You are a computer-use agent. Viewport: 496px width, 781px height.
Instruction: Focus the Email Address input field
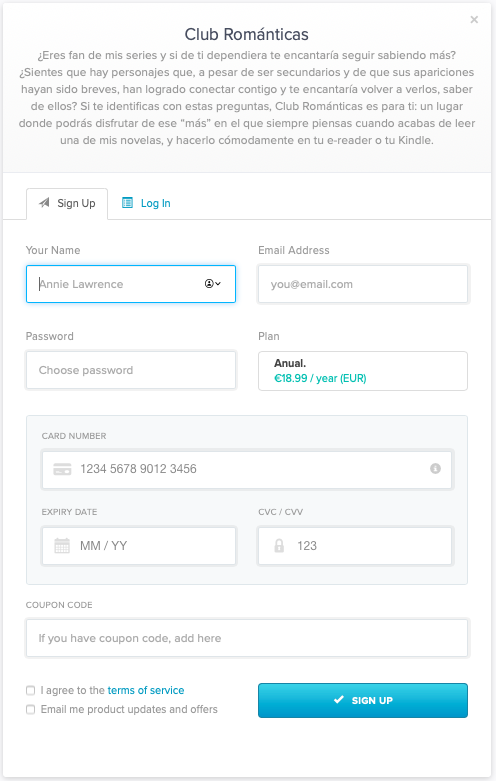(363, 284)
